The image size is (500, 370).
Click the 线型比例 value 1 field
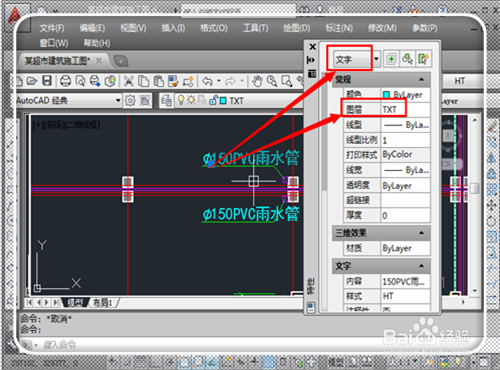pos(405,140)
